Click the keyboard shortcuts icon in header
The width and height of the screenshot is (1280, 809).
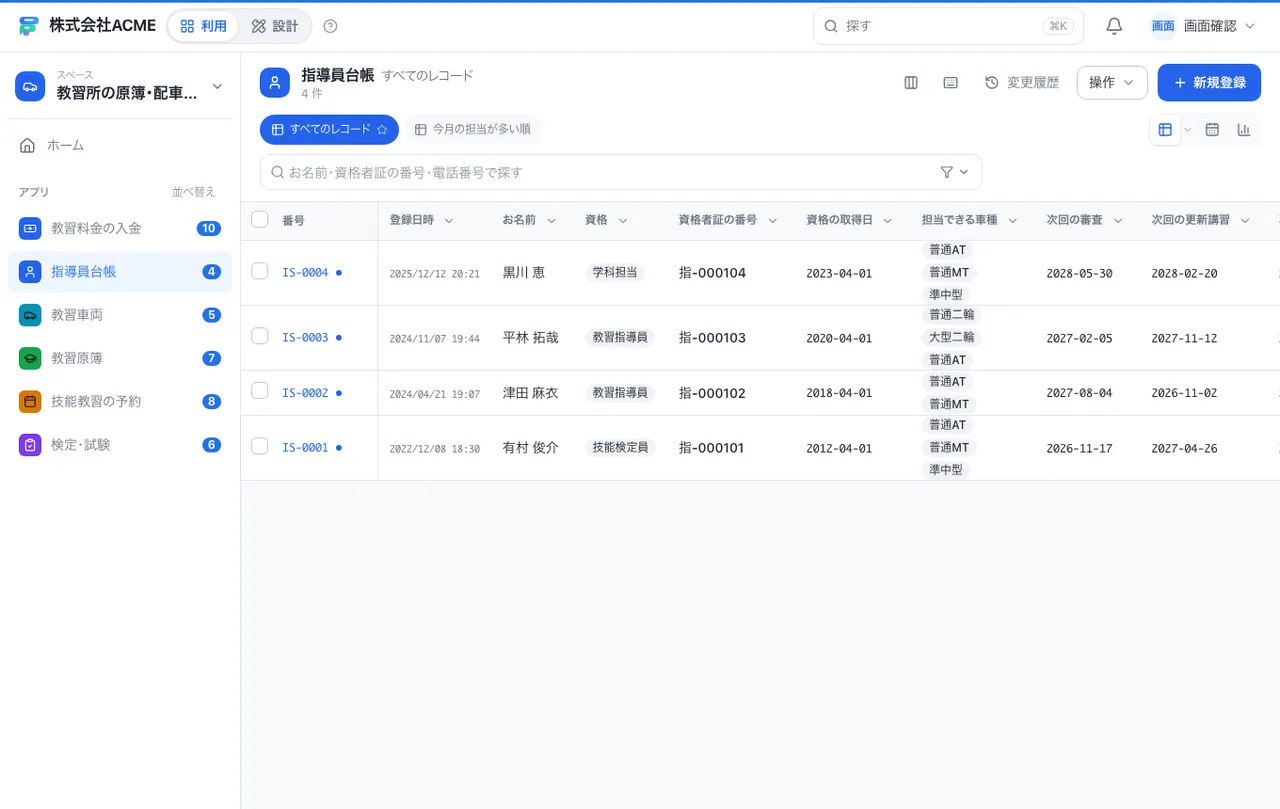coord(951,83)
